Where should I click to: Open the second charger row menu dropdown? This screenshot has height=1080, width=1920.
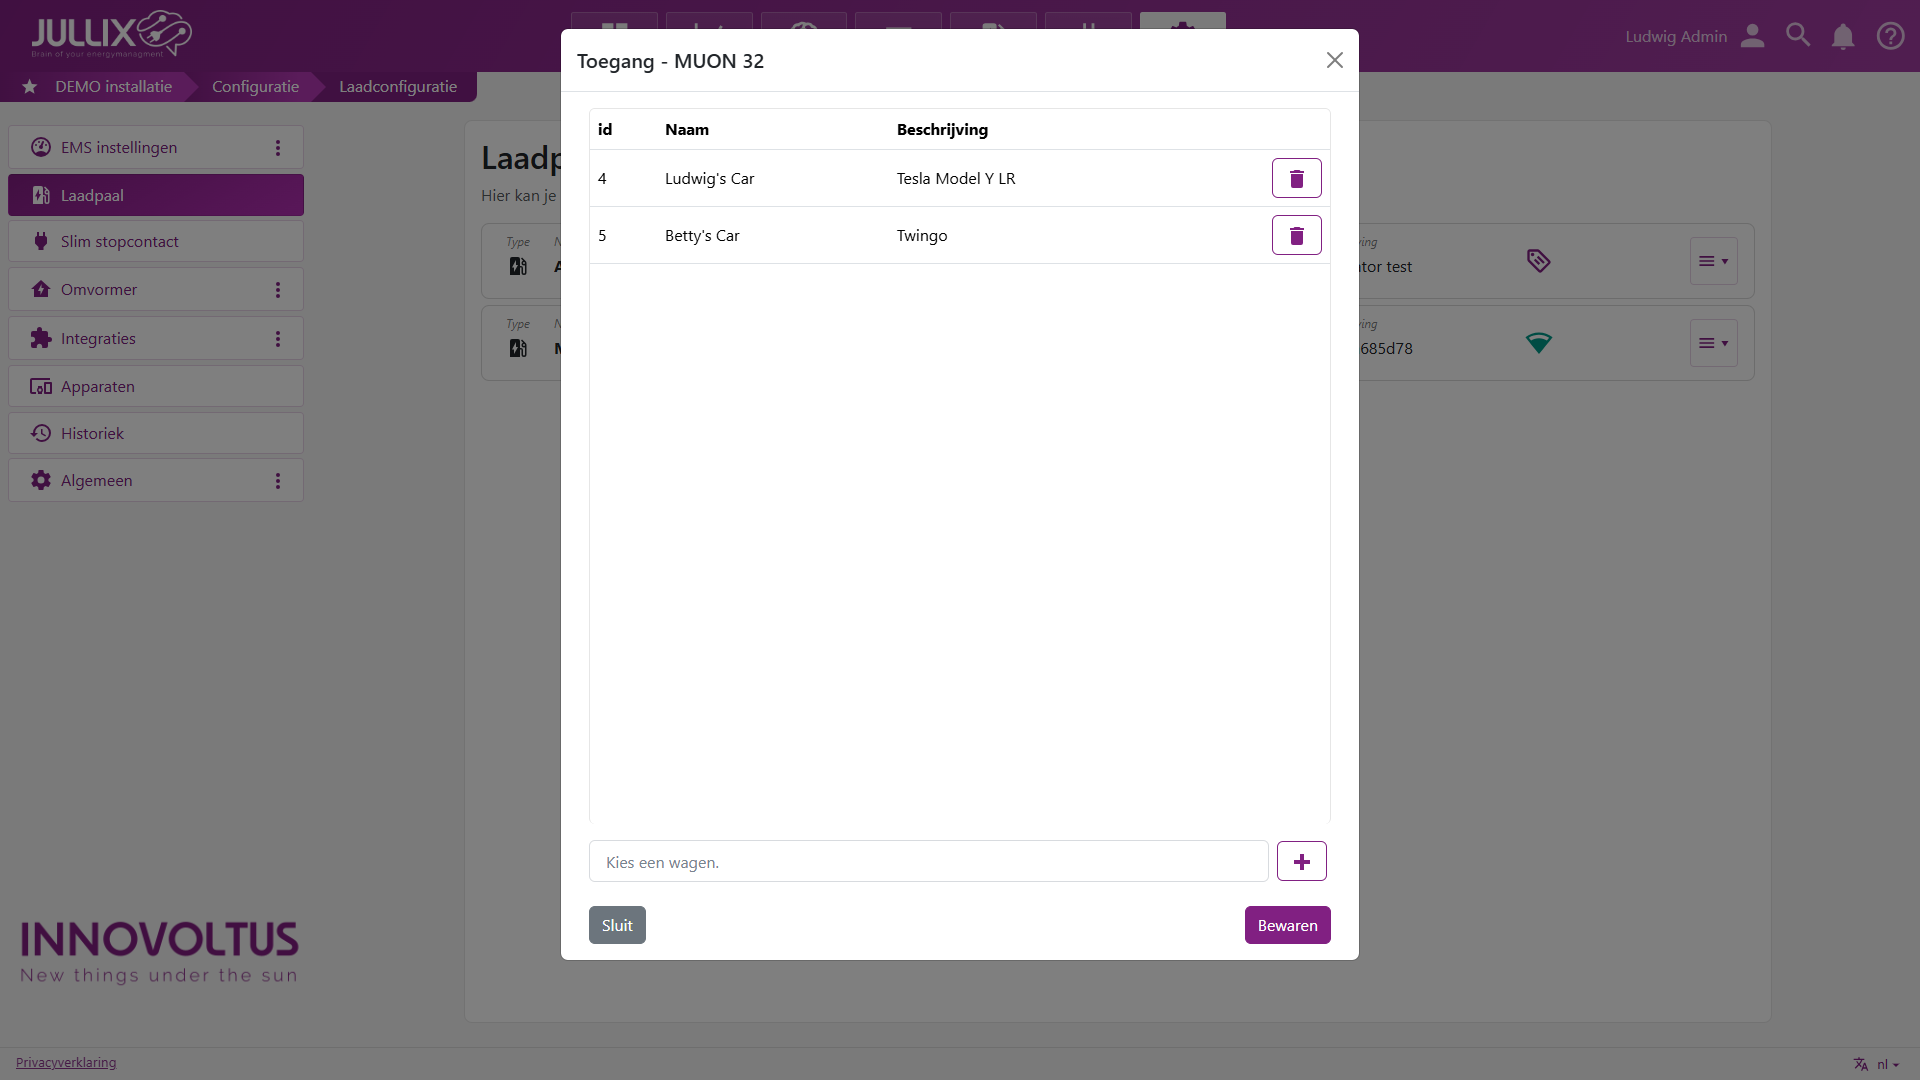click(x=1713, y=343)
